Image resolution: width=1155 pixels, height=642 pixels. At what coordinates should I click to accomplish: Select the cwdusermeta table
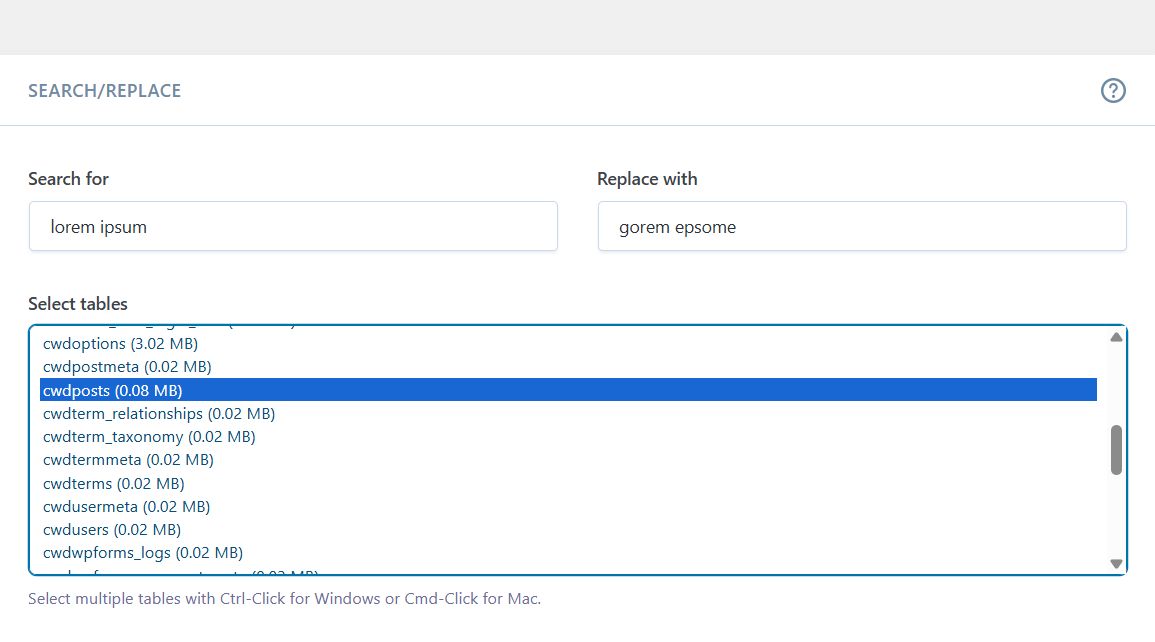pos(126,506)
